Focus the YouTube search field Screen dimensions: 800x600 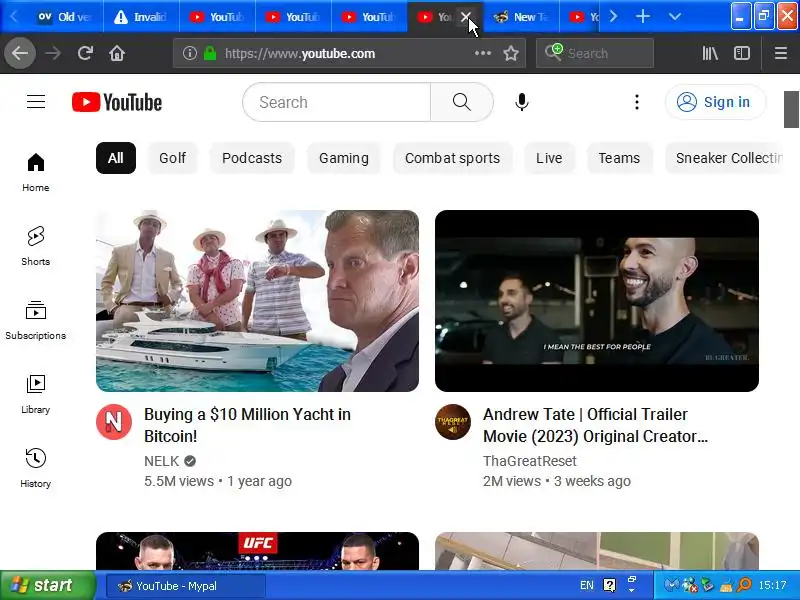[337, 102]
